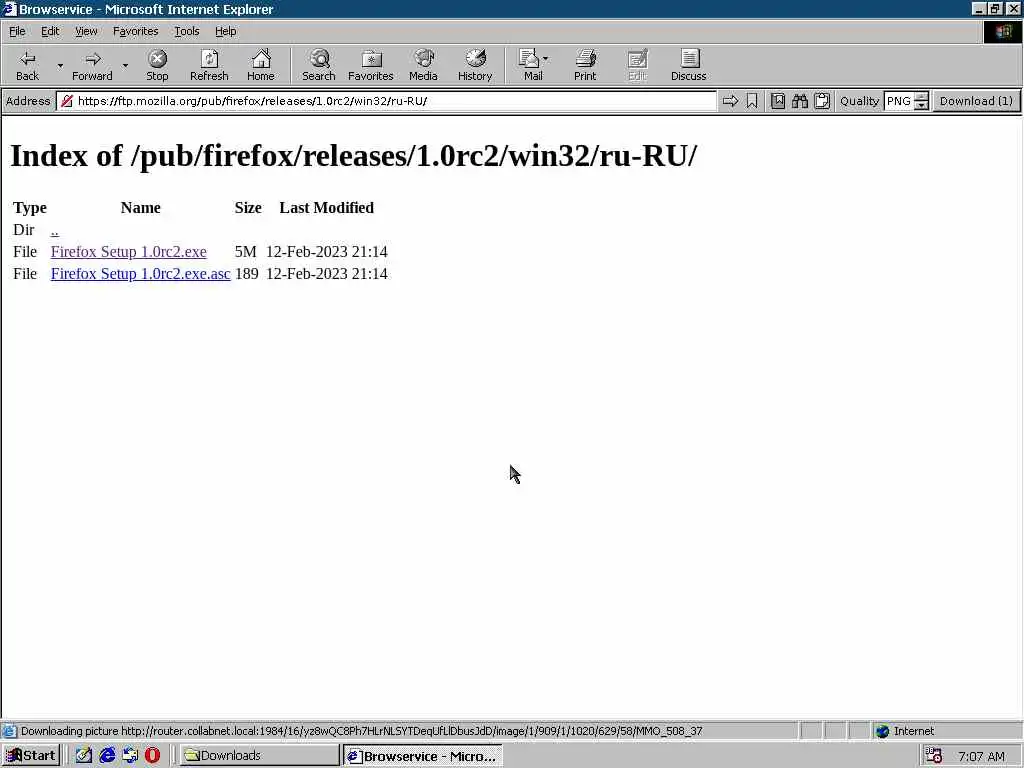Select the '189' size cell
This screenshot has height=768, width=1024.
pos(247,274)
